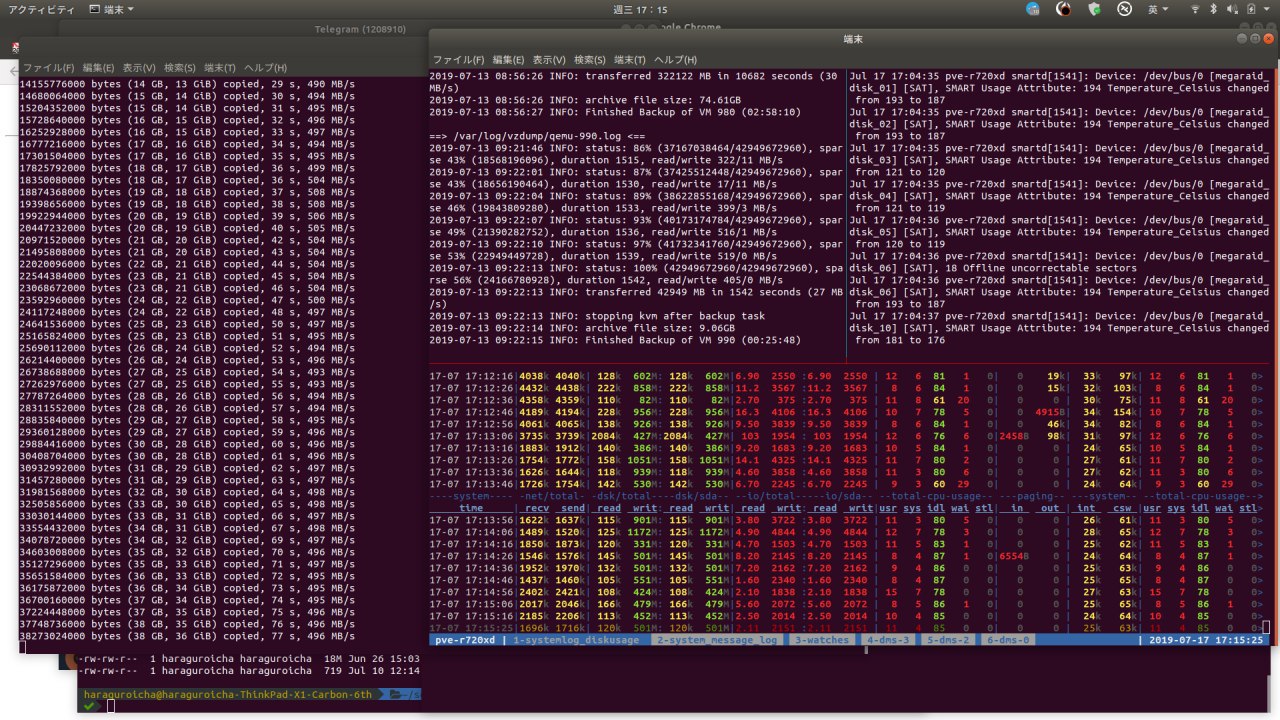
Task: Open the clock showing 週三 17:15
Action: (x=640, y=9)
